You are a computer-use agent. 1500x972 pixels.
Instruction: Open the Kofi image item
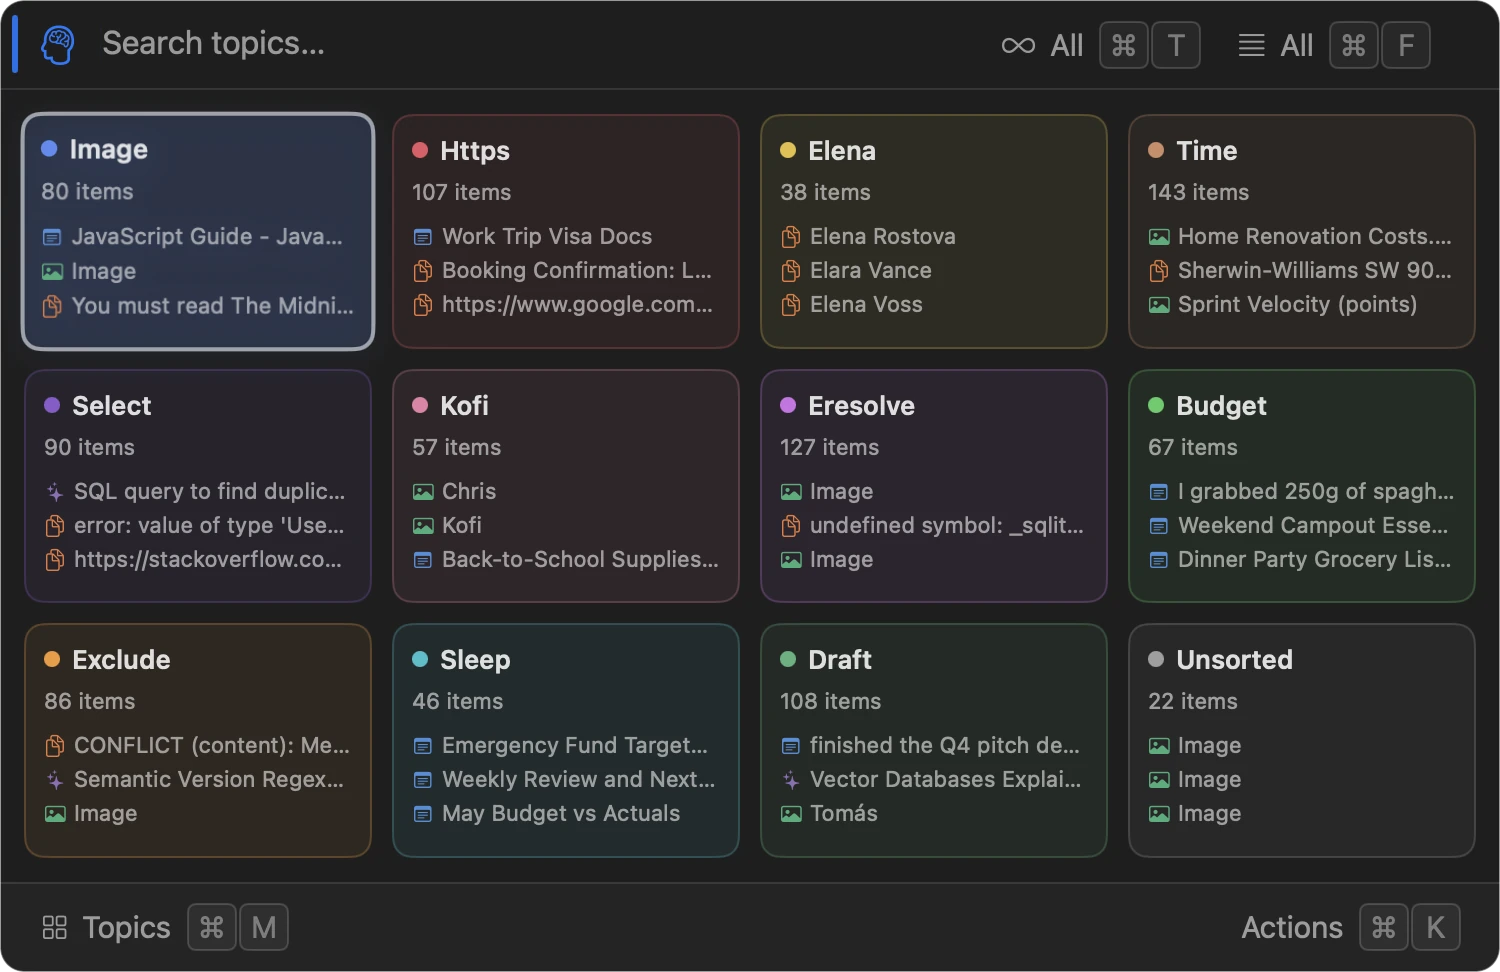click(x=462, y=526)
